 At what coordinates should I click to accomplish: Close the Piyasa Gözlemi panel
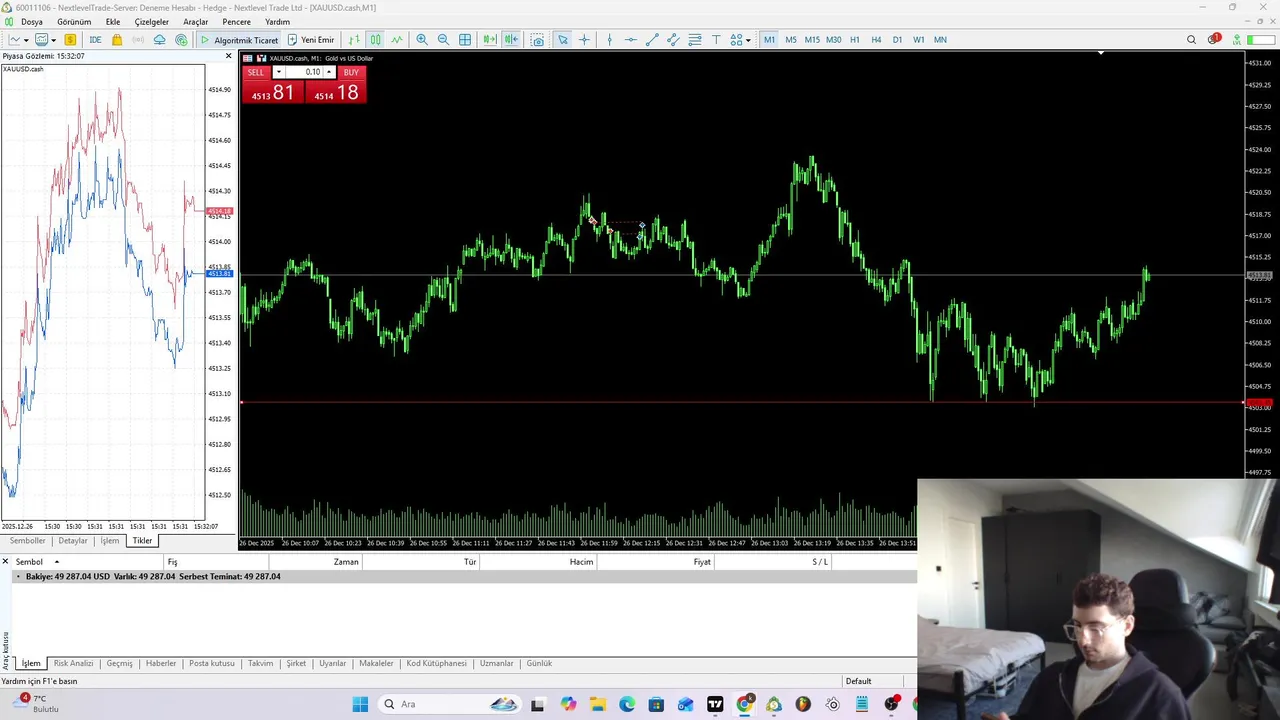228,56
